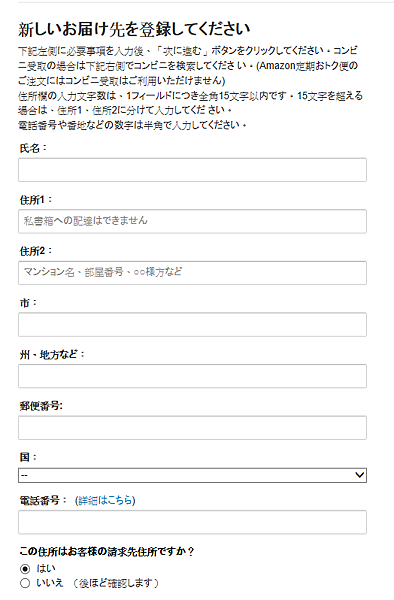This screenshot has width=394, height=600.
Task: Select the 市 city input field
Action: click(192, 324)
